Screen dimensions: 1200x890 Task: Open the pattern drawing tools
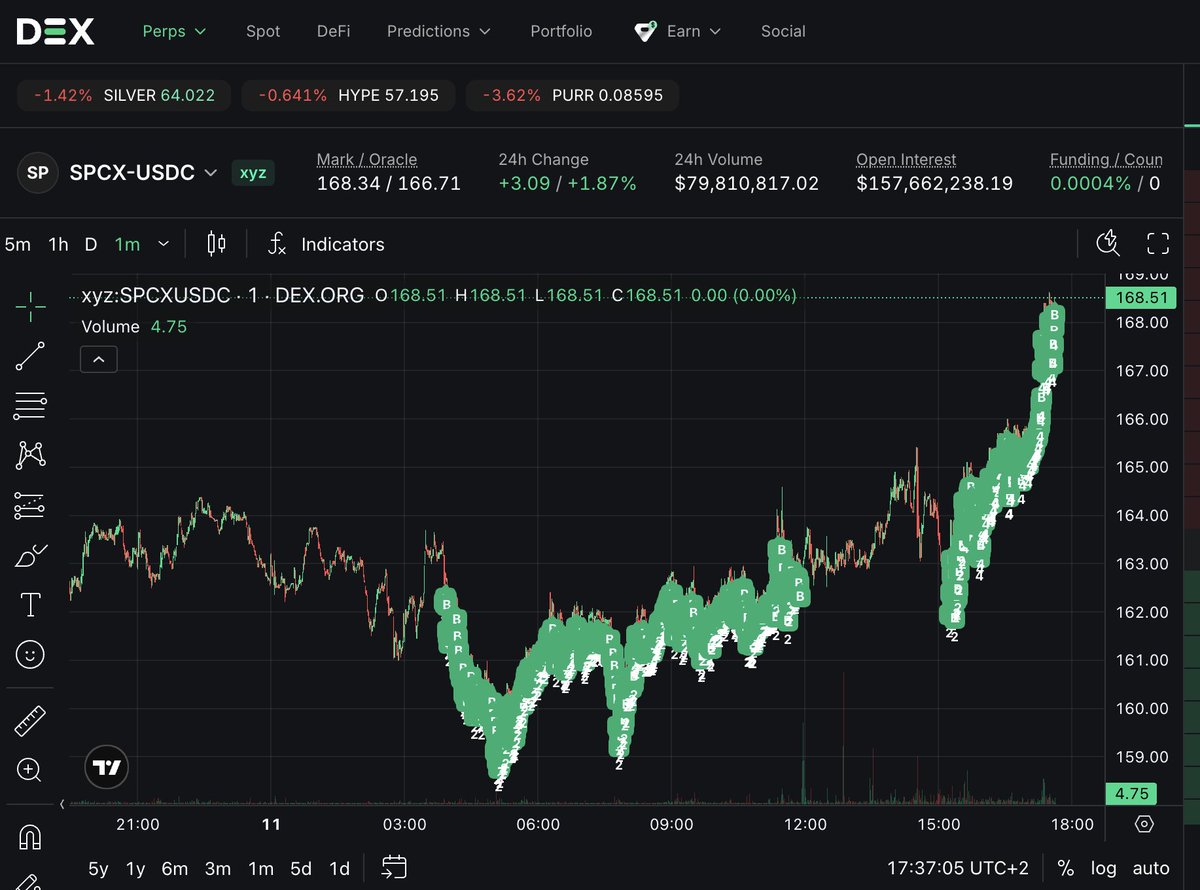click(x=30, y=456)
